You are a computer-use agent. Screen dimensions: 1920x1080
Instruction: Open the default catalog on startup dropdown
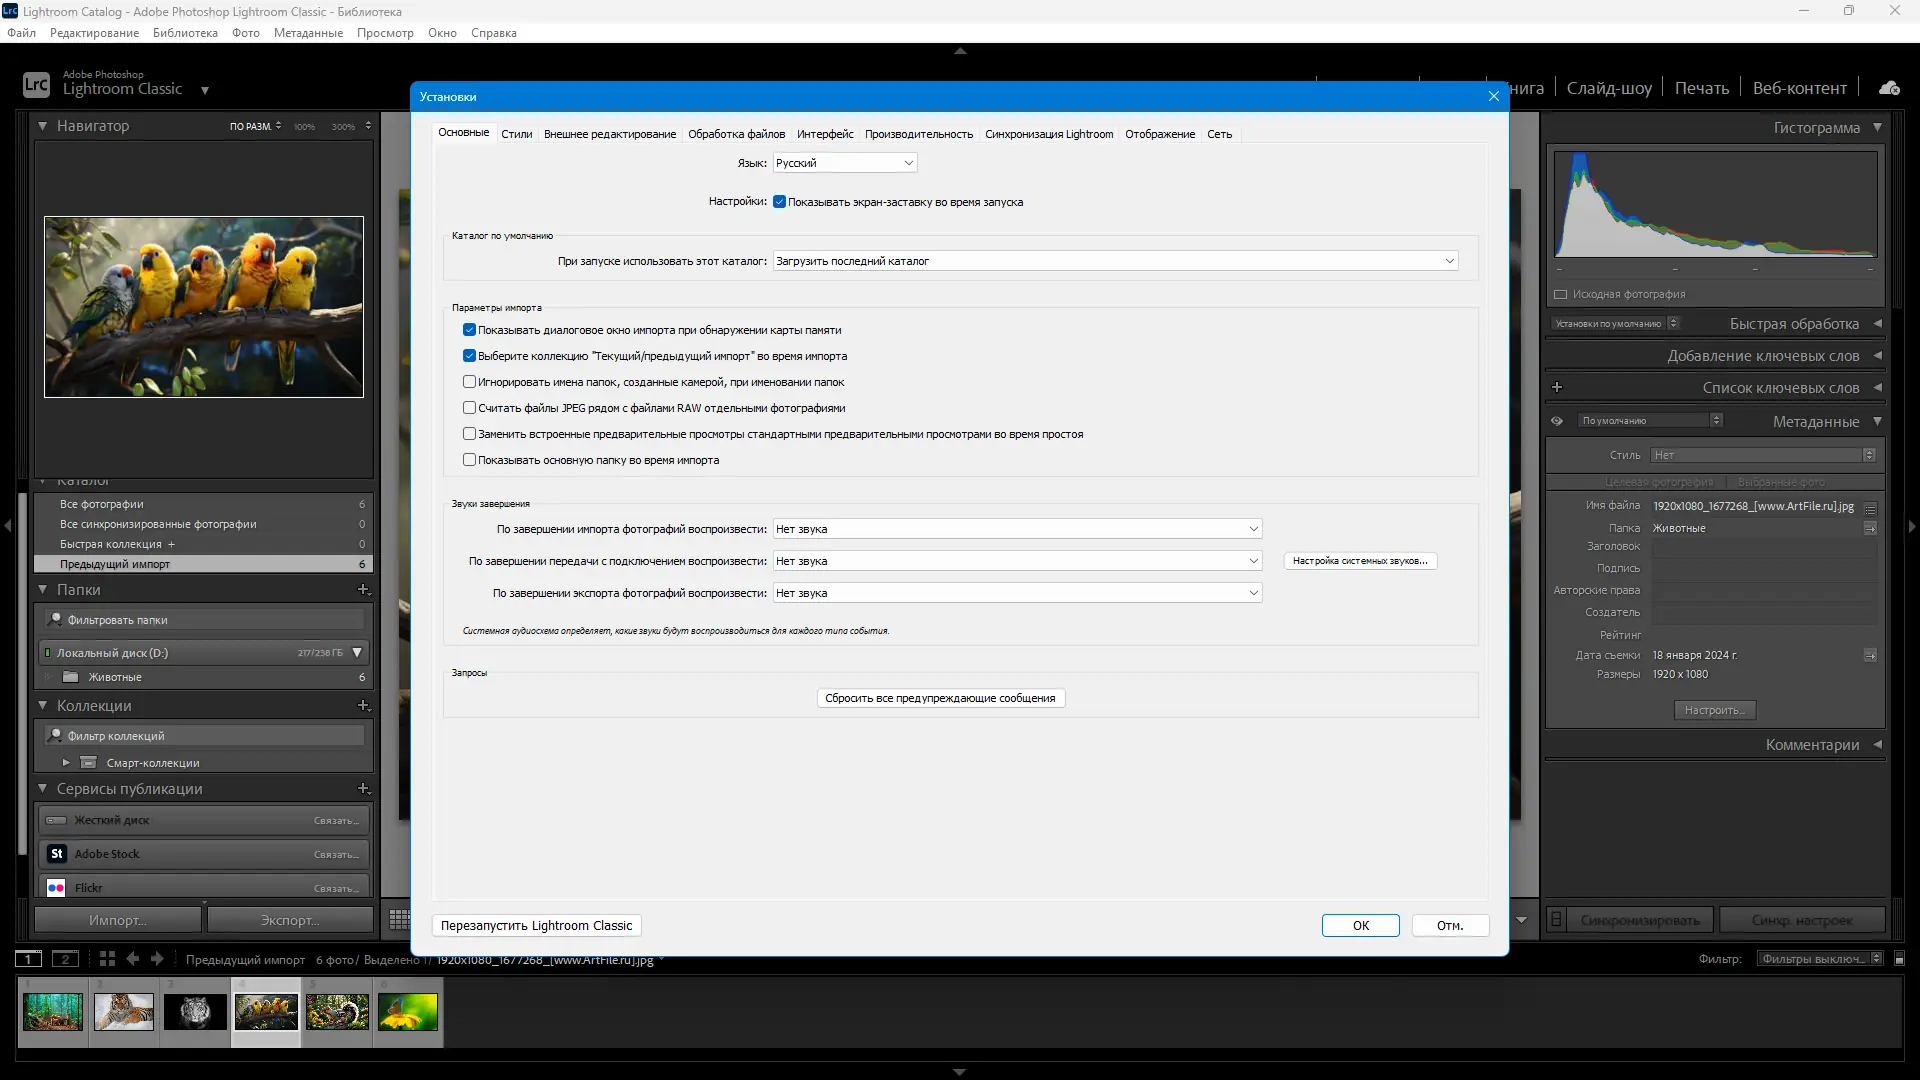tap(1114, 261)
